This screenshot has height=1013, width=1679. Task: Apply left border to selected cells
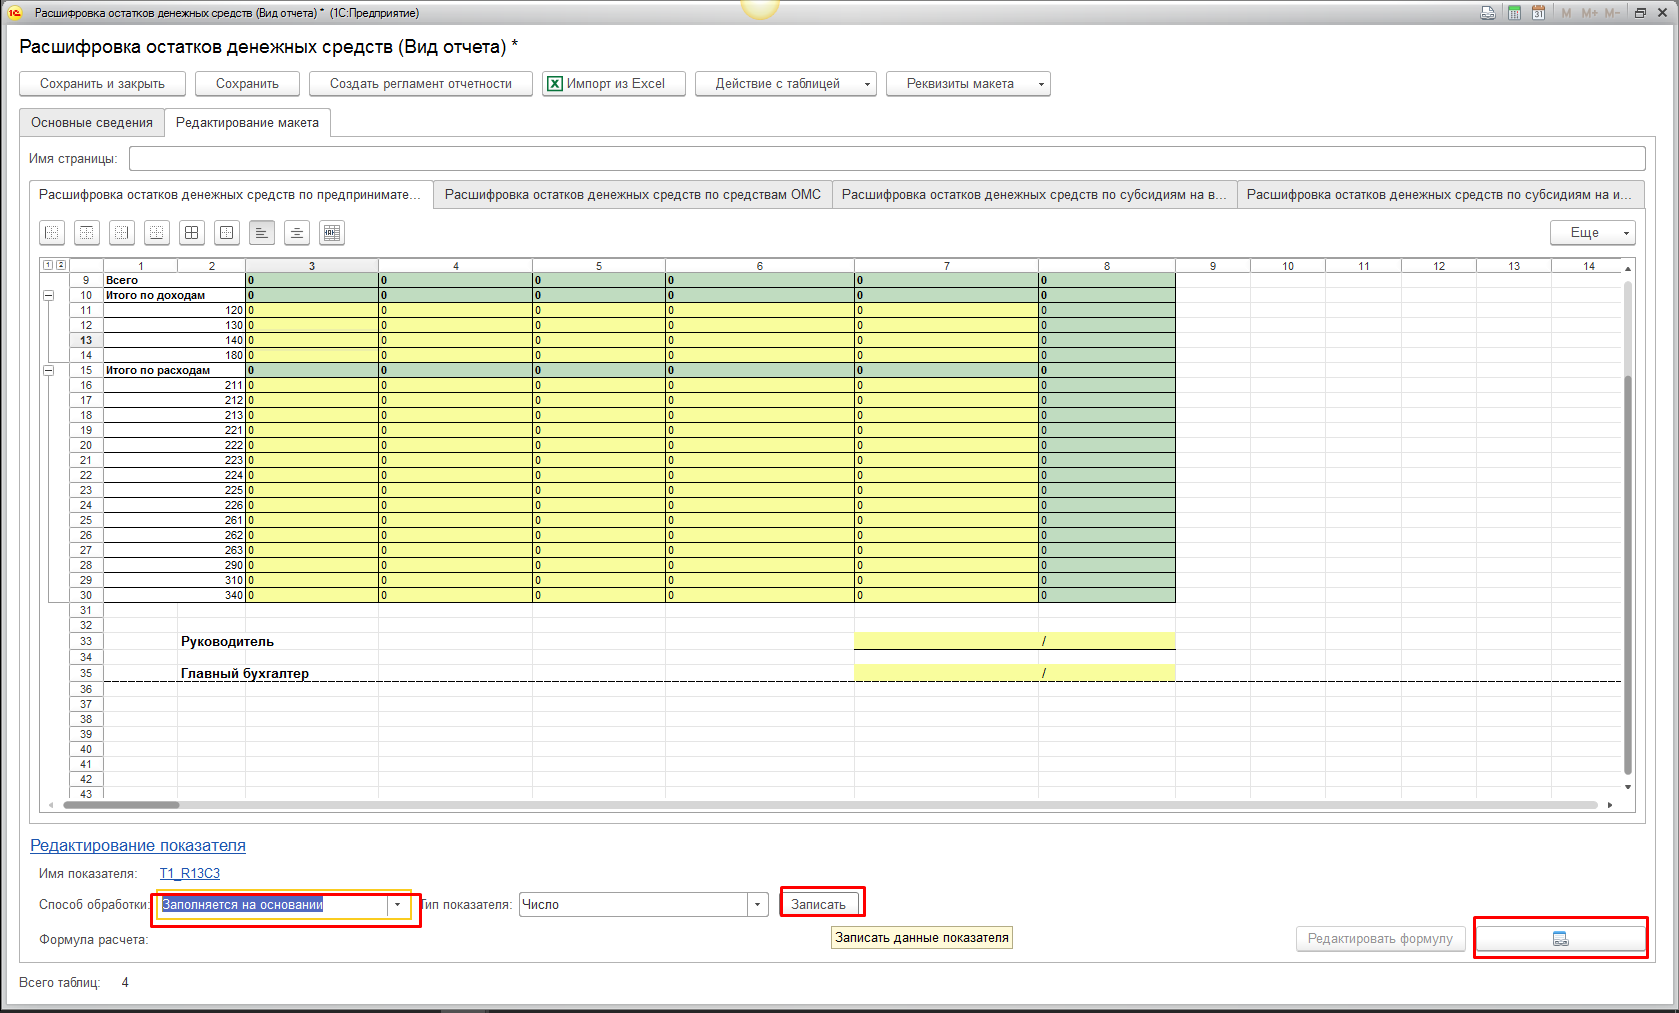[52, 233]
